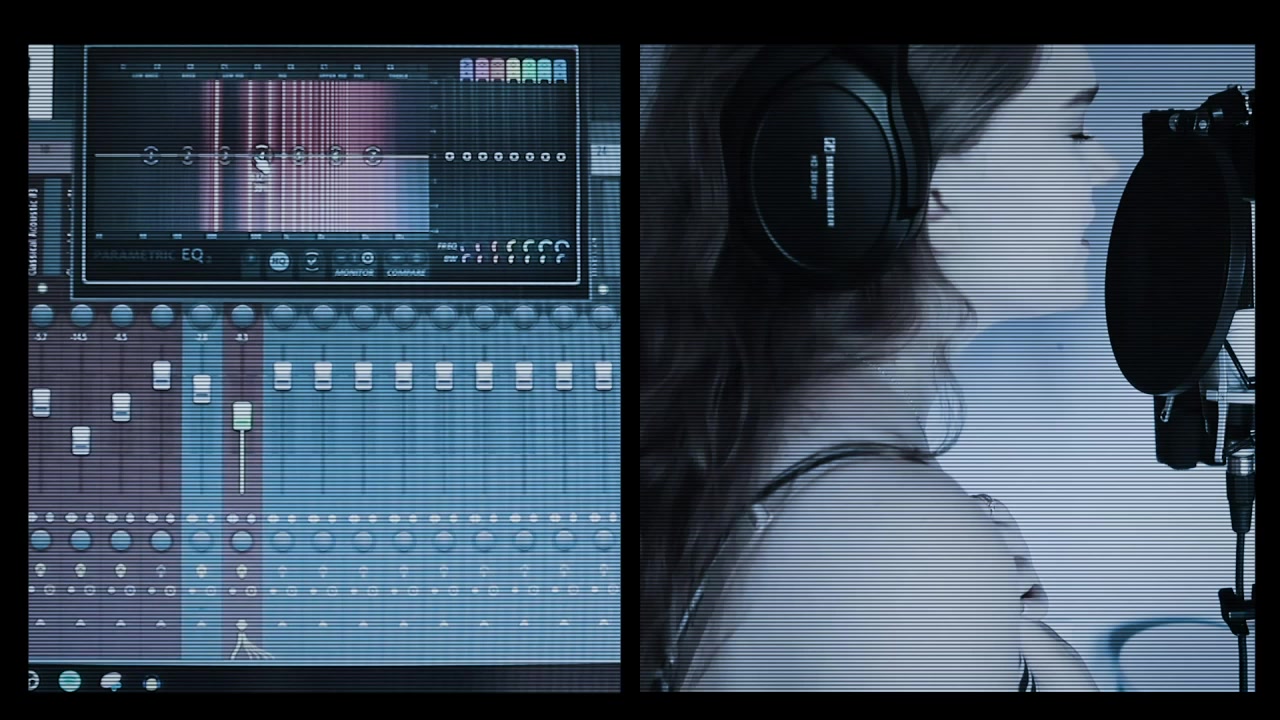Click the top knob above the -5.7 value
The image size is (1280, 720).
pos(41,316)
